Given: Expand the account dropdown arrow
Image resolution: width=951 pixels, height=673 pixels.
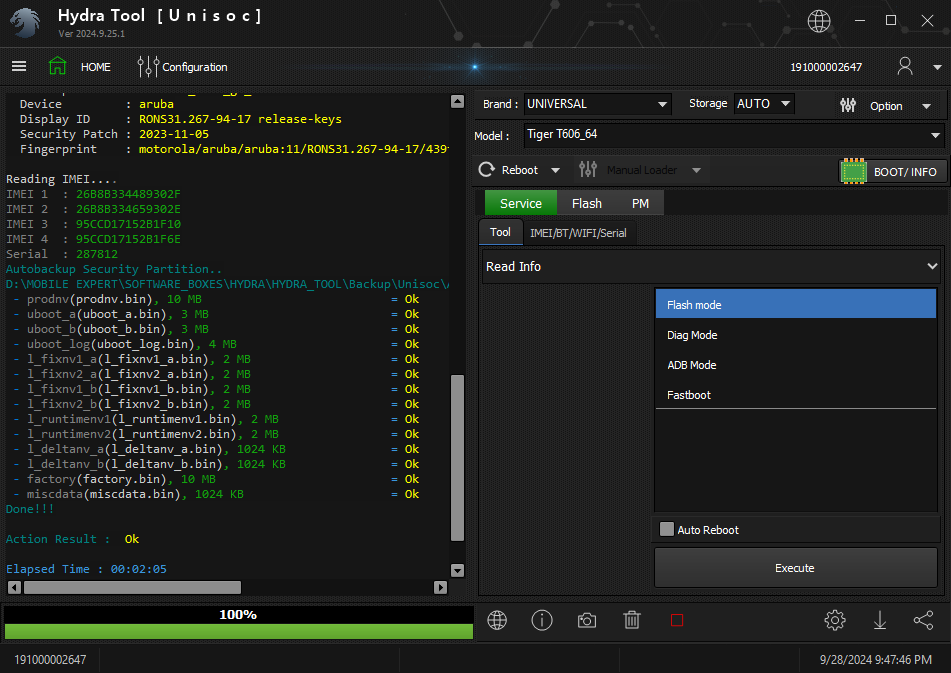Looking at the screenshot, I should click(x=937, y=67).
